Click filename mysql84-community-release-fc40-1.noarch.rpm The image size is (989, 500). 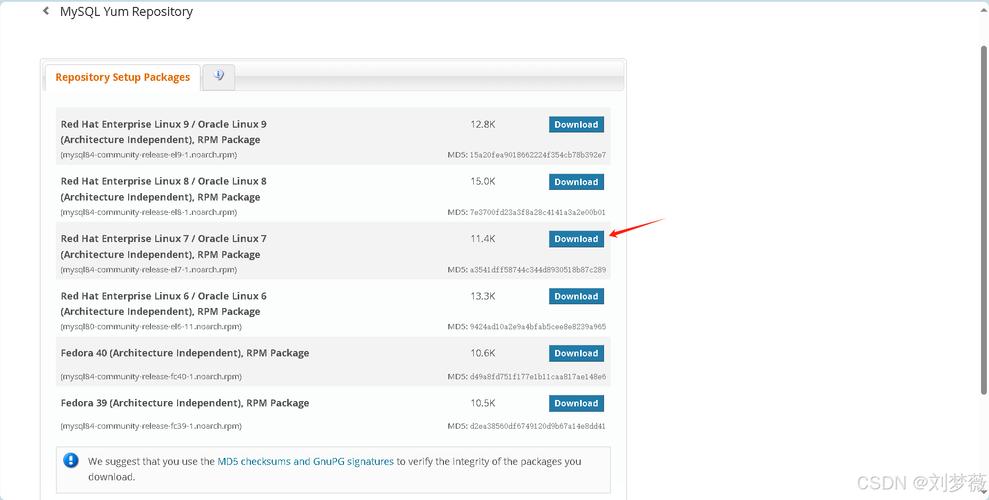click(x=151, y=376)
